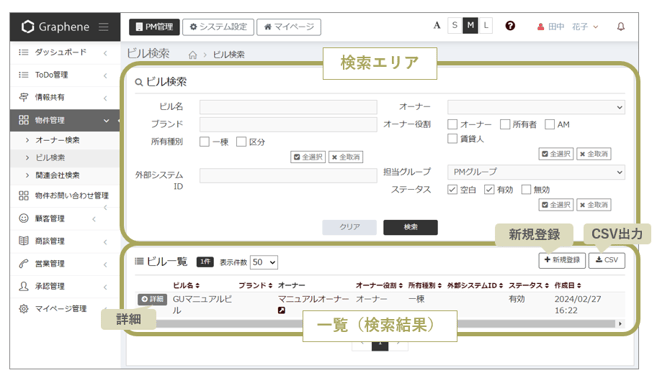The height and width of the screenshot is (383, 670).
Task: Click the 承認管理 person icon
Action: [24, 286]
